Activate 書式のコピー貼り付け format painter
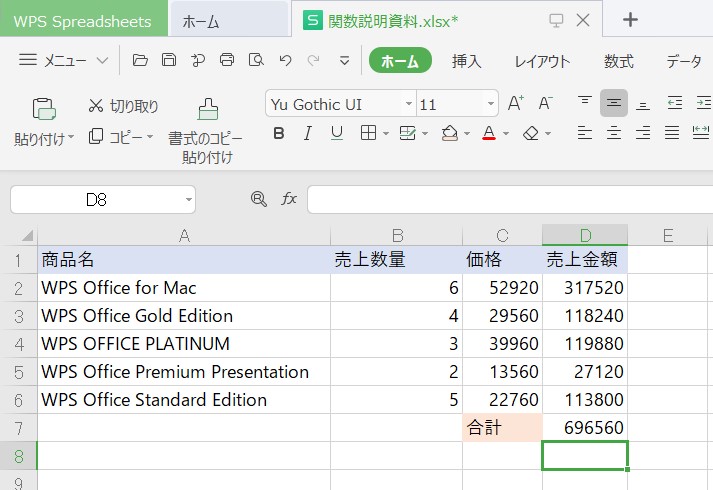The width and height of the screenshot is (713, 490). 207,131
